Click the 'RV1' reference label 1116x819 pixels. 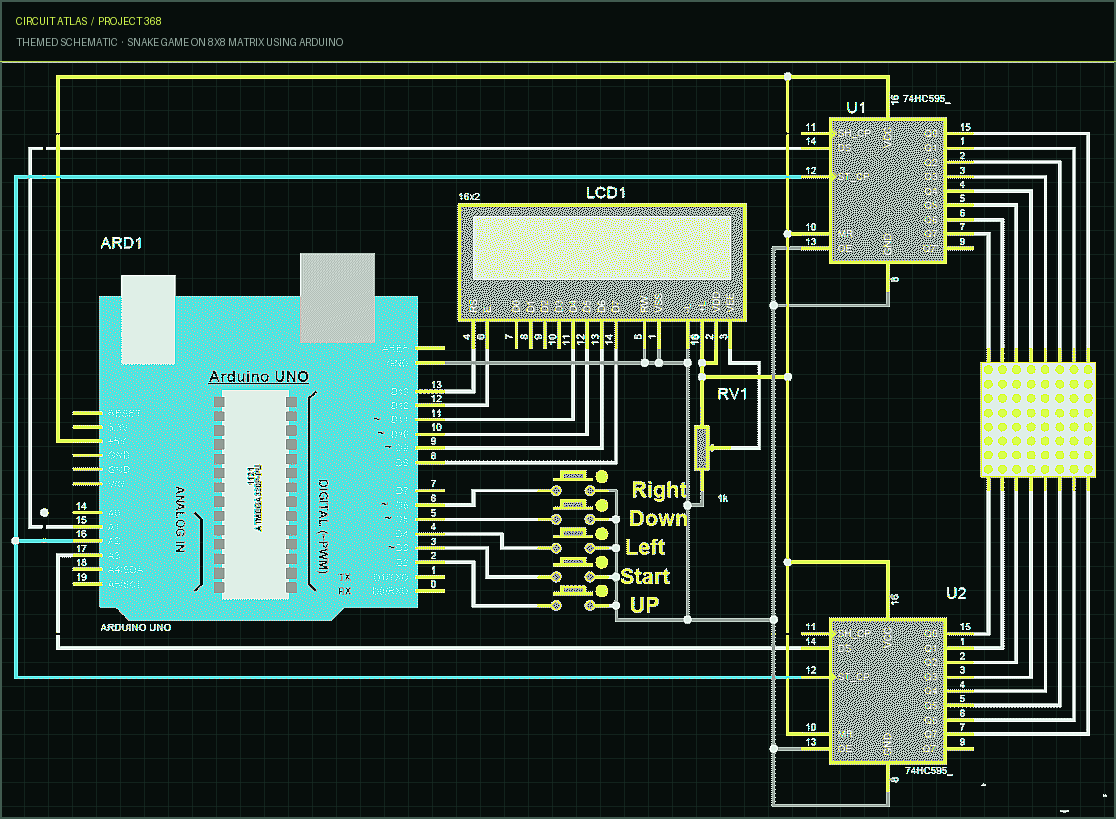pyautogui.click(x=732, y=394)
